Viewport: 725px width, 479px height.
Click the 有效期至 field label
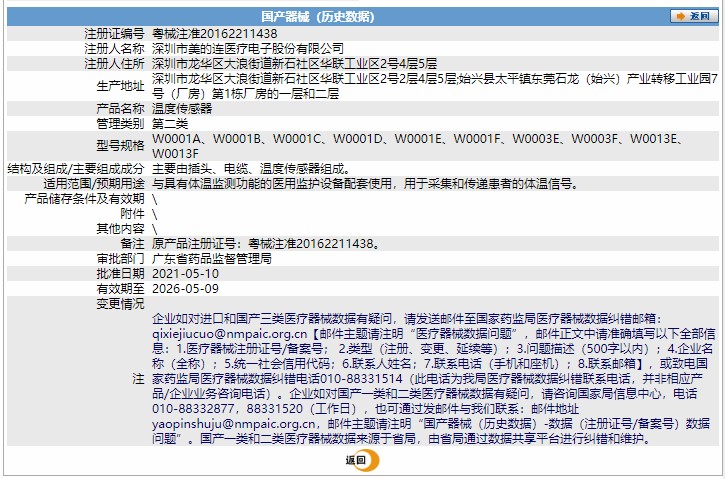click(120, 289)
